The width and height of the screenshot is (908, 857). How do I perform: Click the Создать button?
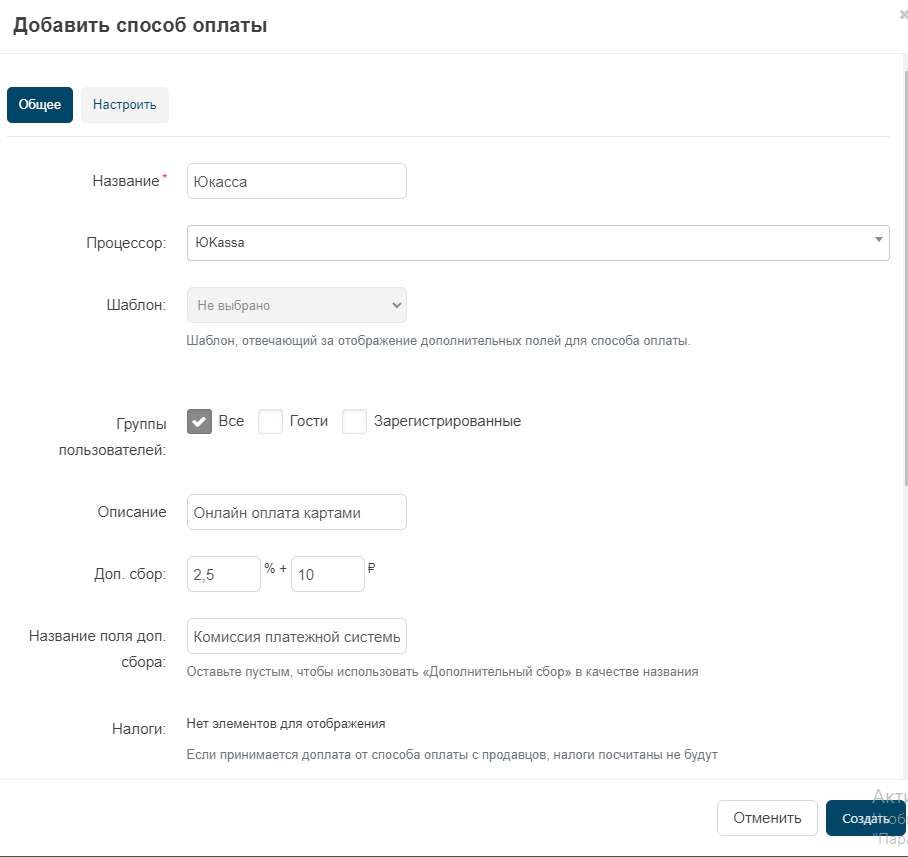[865, 818]
